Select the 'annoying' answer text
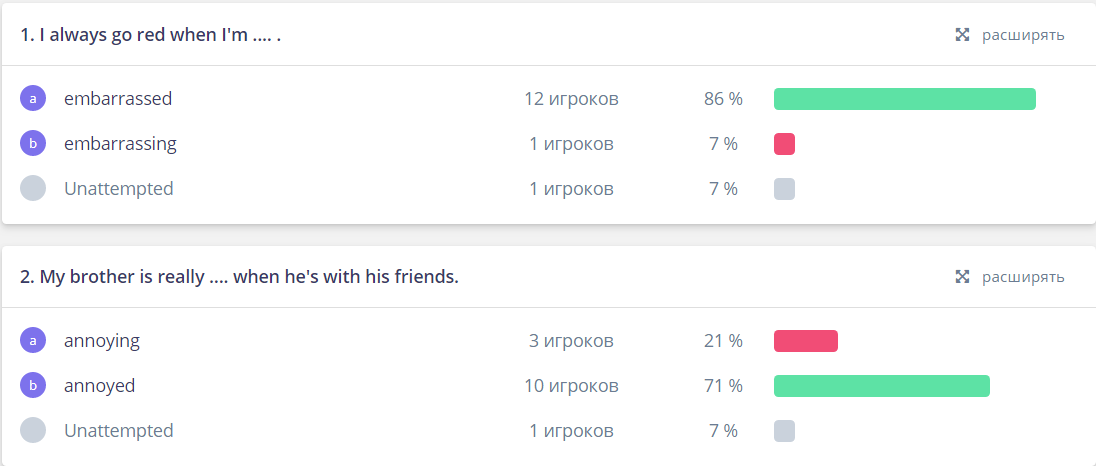Screen dimensions: 1096x466 (102, 341)
